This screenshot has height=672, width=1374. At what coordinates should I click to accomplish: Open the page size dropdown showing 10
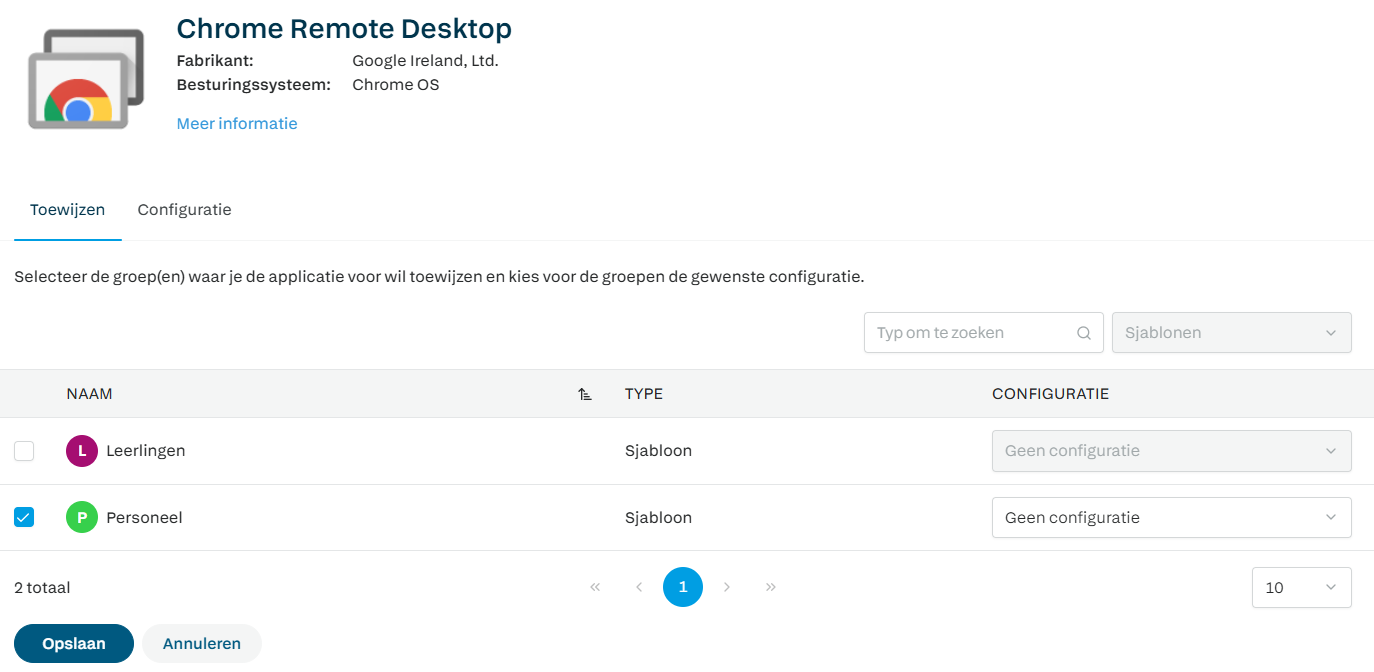click(1302, 588)
